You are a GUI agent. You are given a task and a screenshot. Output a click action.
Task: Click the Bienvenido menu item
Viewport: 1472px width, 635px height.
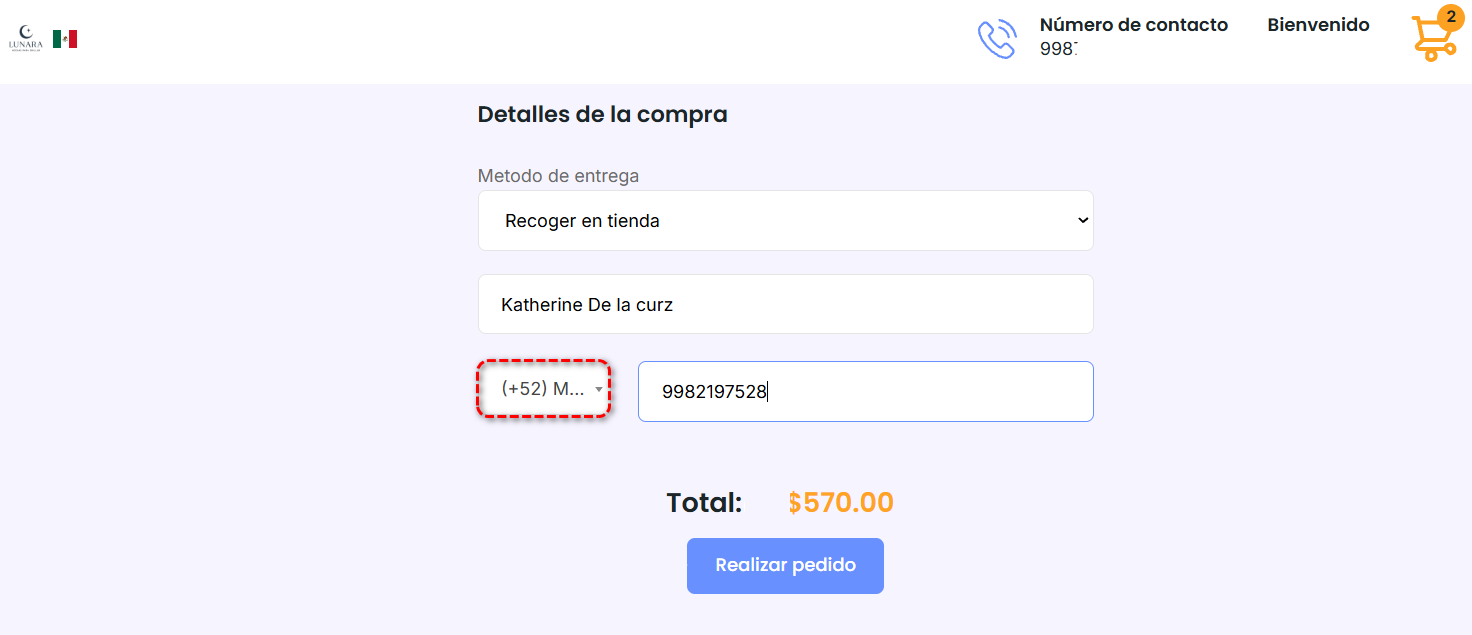(x=1318, y=25)
